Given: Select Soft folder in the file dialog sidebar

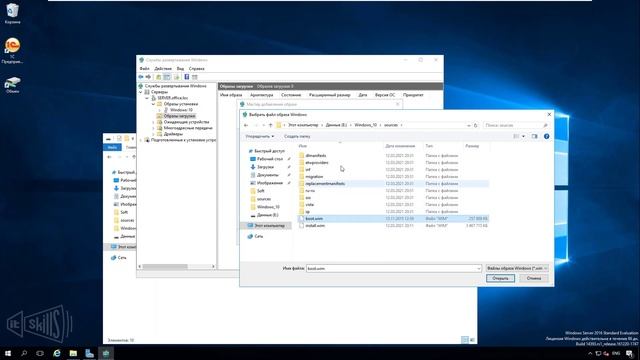Looking at the screenshot, I should point(261,191).
